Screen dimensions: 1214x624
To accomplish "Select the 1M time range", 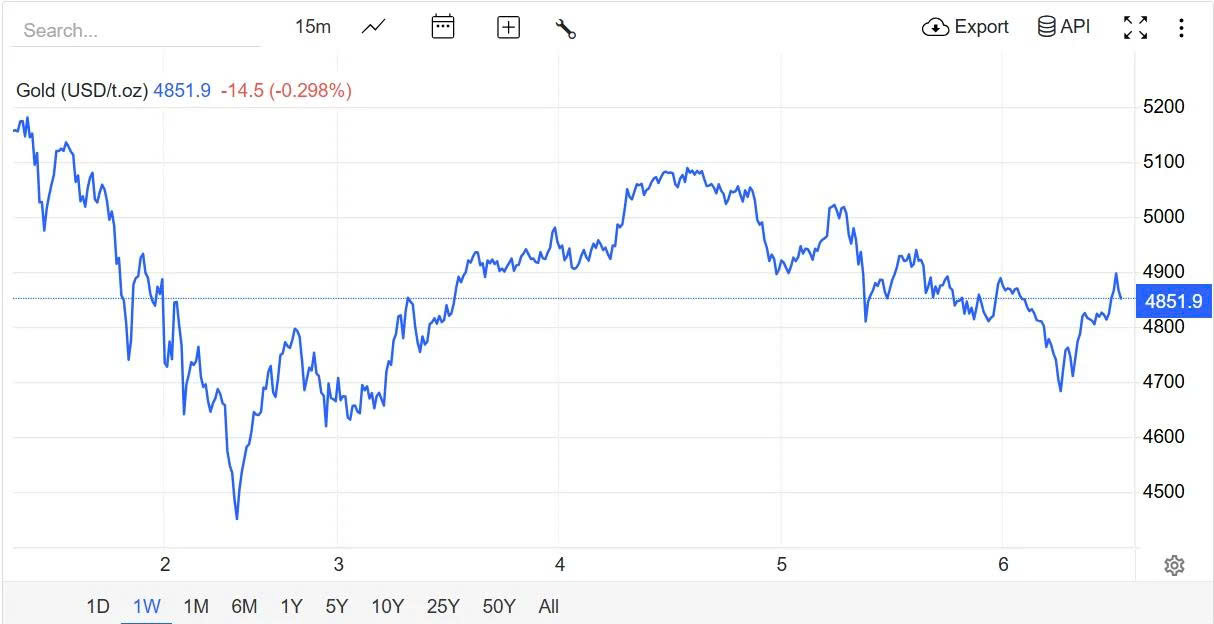I will pos(196,606).
